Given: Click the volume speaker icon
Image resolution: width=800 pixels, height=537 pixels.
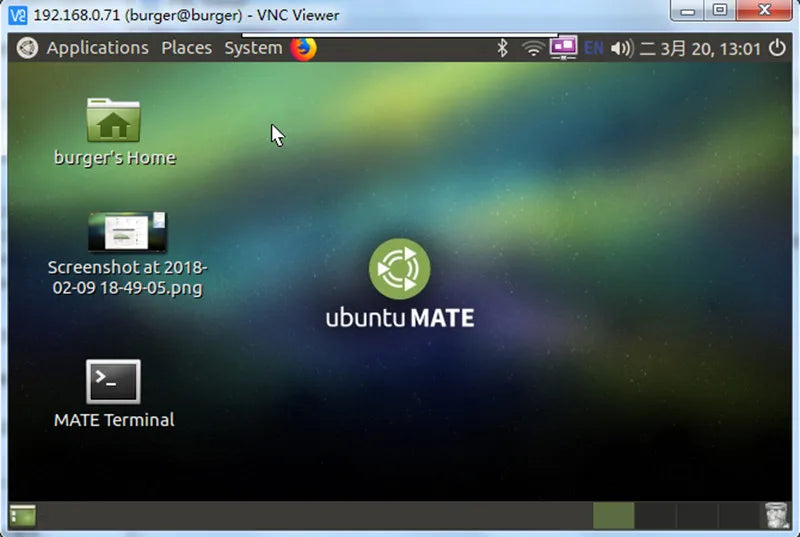Looking at the screenshot, I should point(622,48).
